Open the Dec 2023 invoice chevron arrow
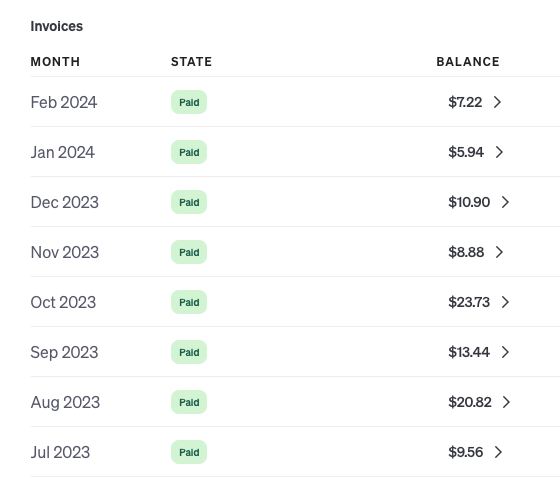Viewport: 560px width, 487px height. click(505, 202)
